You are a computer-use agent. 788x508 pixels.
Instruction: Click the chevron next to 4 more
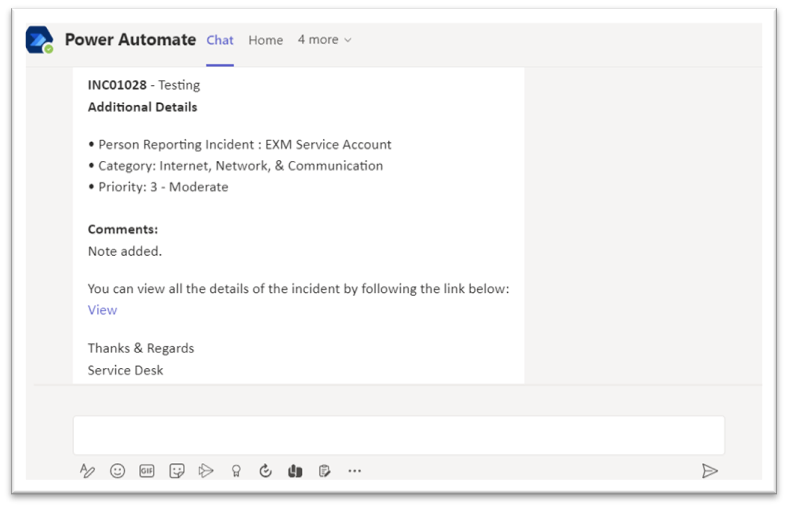click(x=348, y=40)
